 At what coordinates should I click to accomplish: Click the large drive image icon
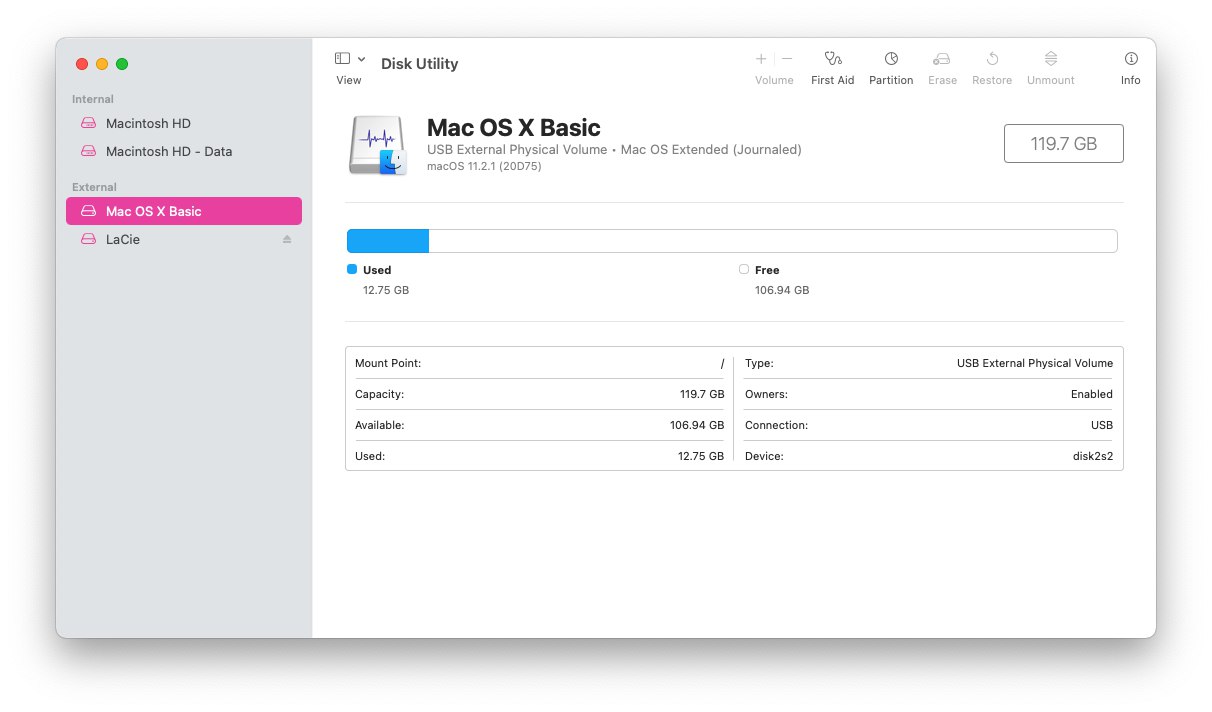tap(378, 146)
